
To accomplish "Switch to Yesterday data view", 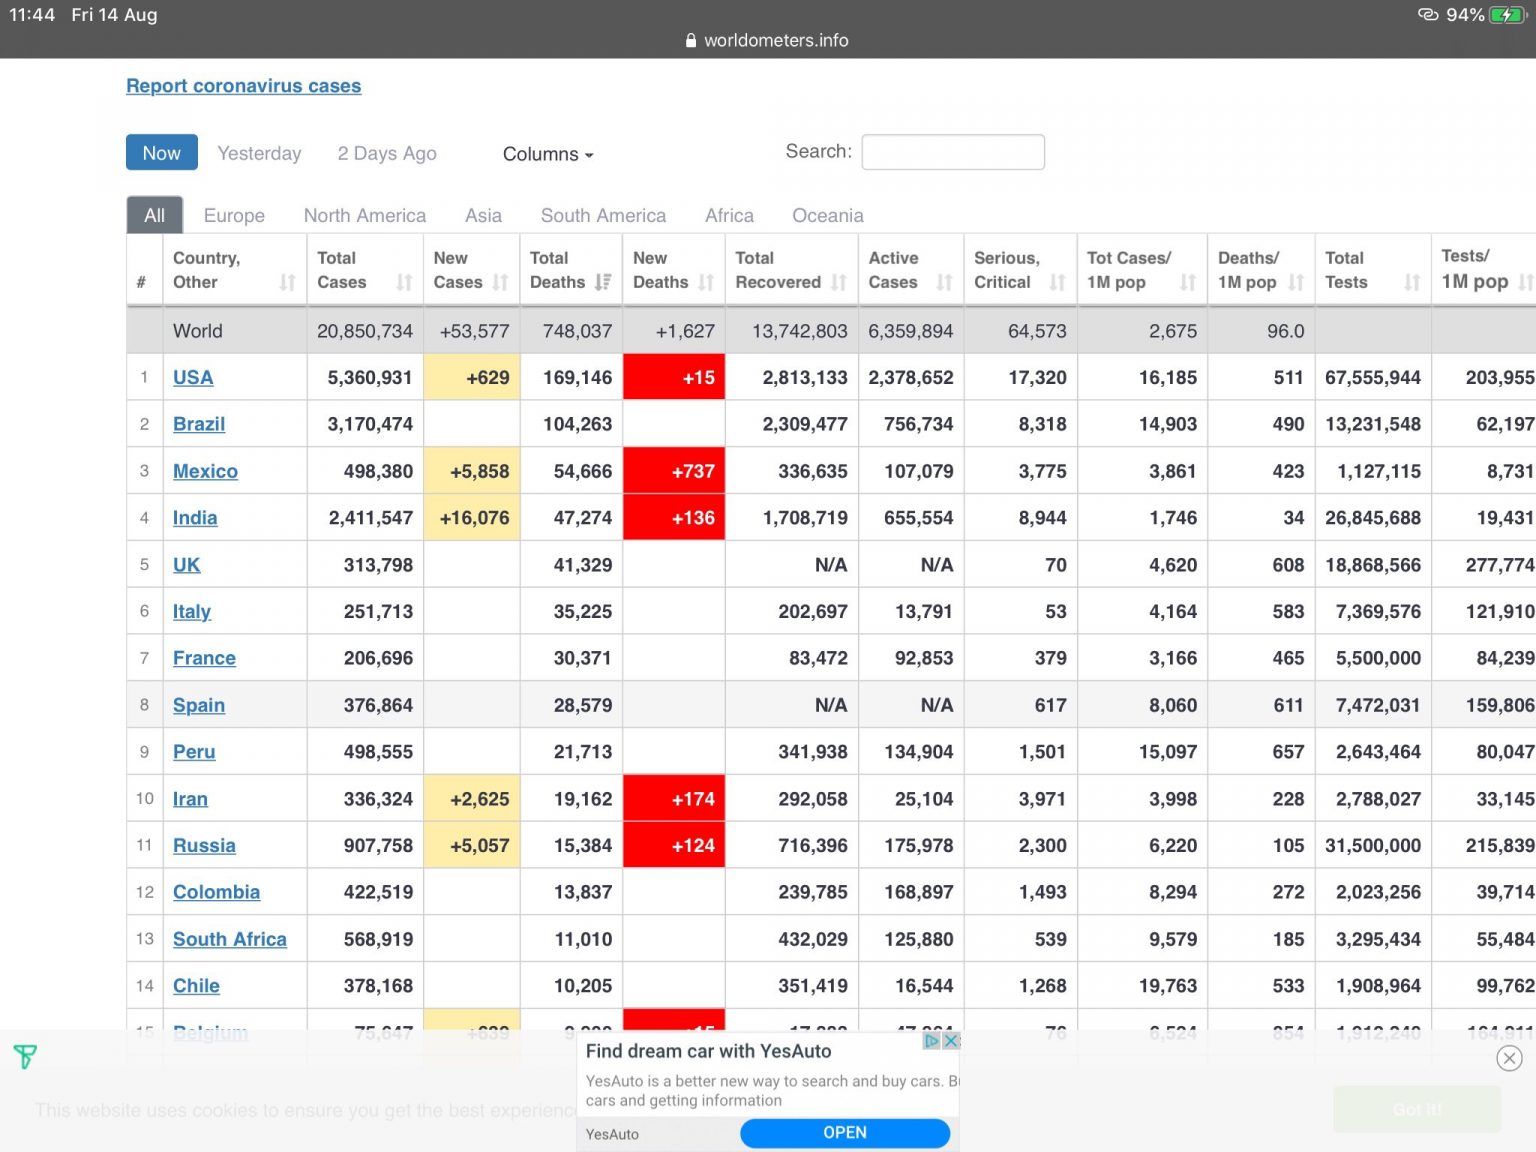I will [259, 153].
